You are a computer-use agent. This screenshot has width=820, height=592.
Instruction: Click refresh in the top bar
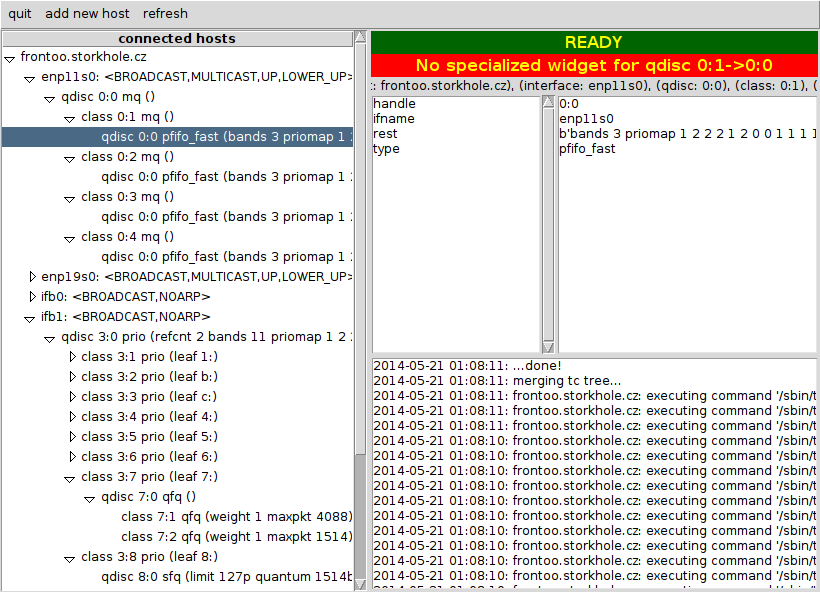pyautogui.click(x=165, y=14)
